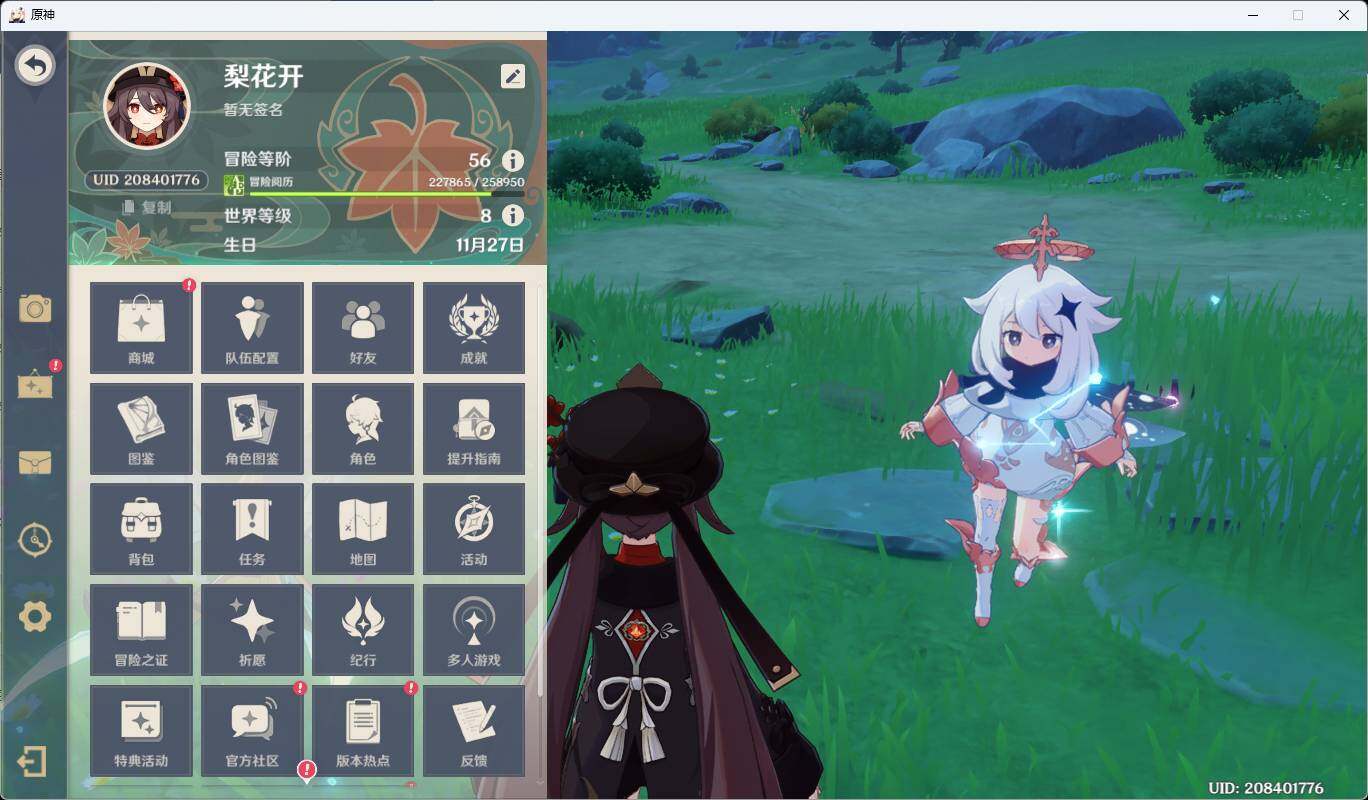Open 多人游戏 co-op mode

tap(474, 631)
